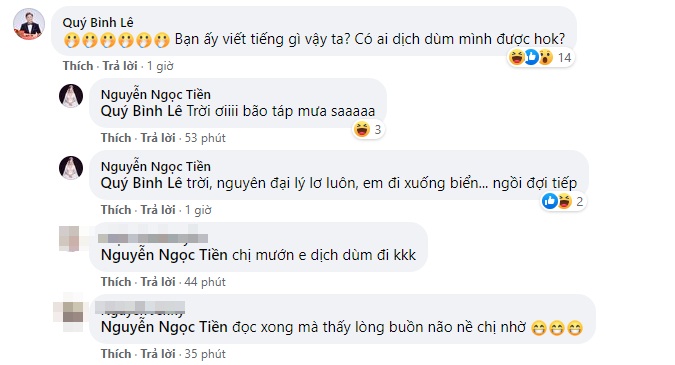
Task: Like Quý Bình Lê's comment via Thích
Action: (78, 66)
